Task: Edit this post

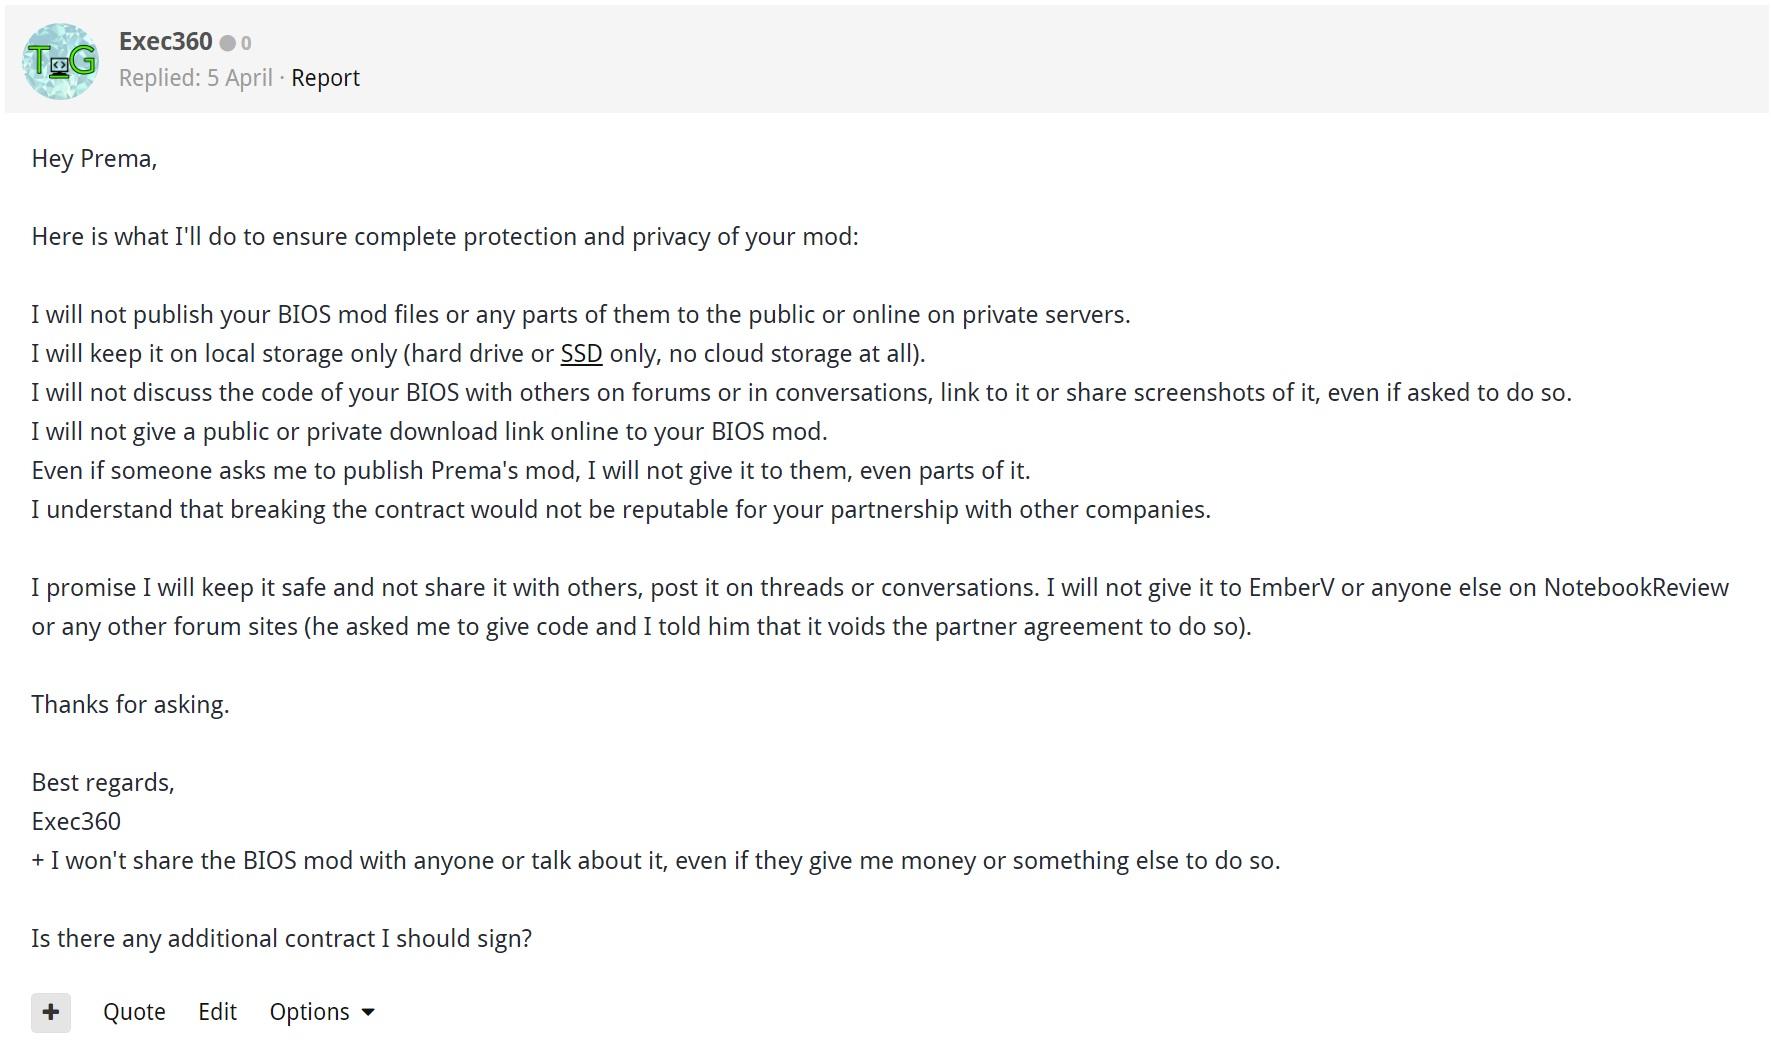Action: click(x=217, y=1012)
